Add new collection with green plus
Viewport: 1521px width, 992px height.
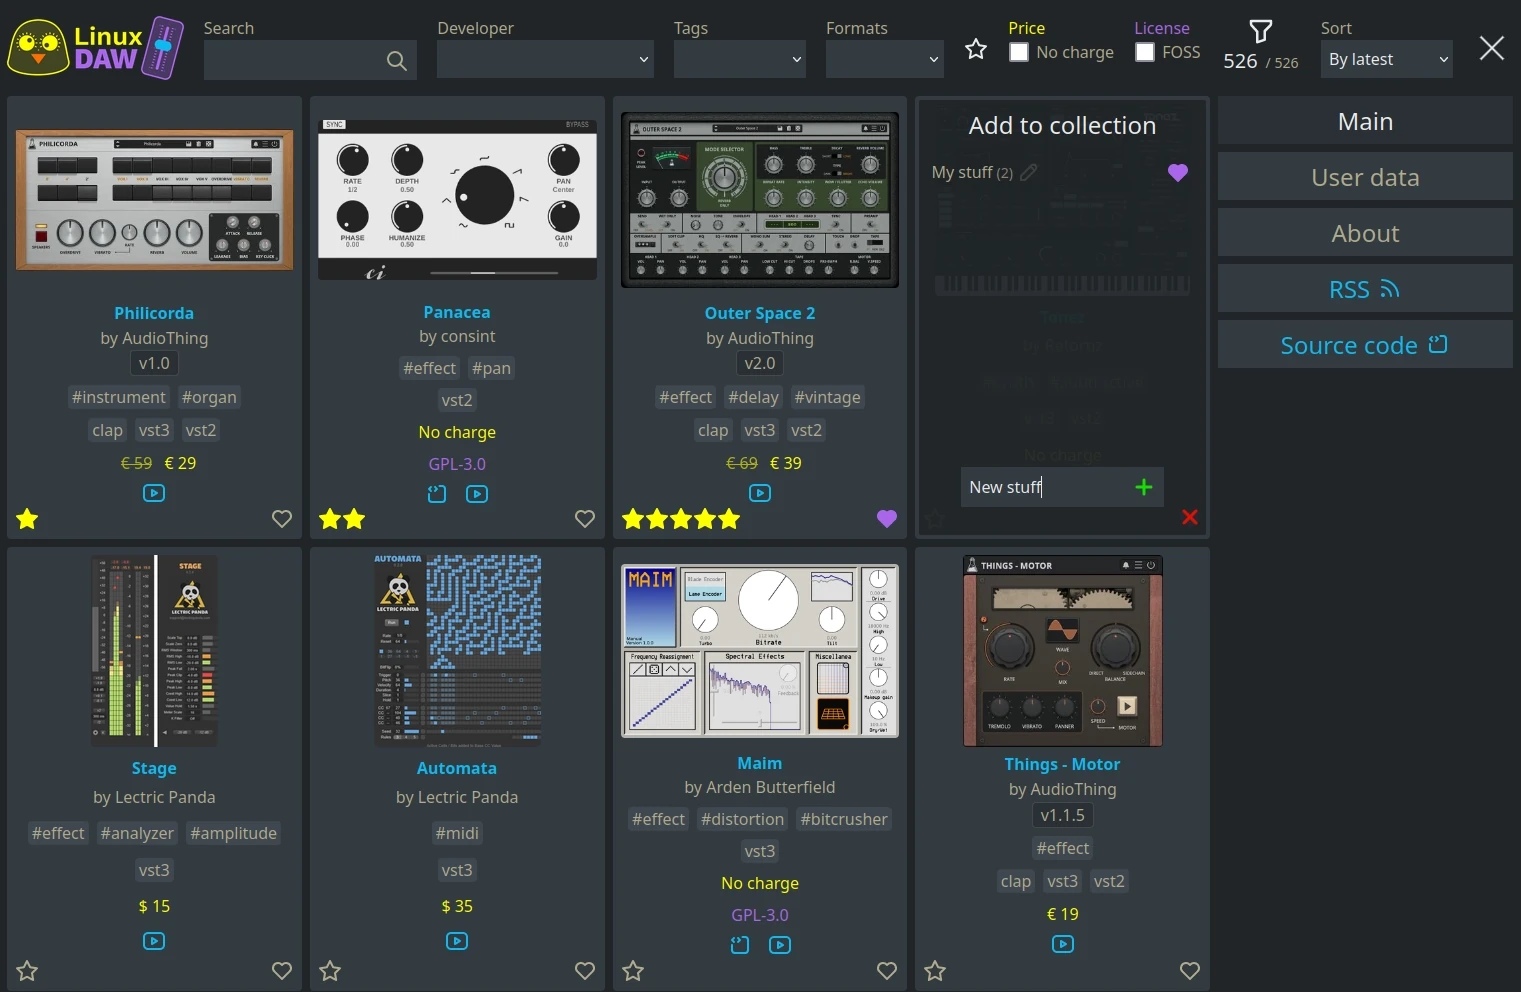click(x=1144, y=487)
